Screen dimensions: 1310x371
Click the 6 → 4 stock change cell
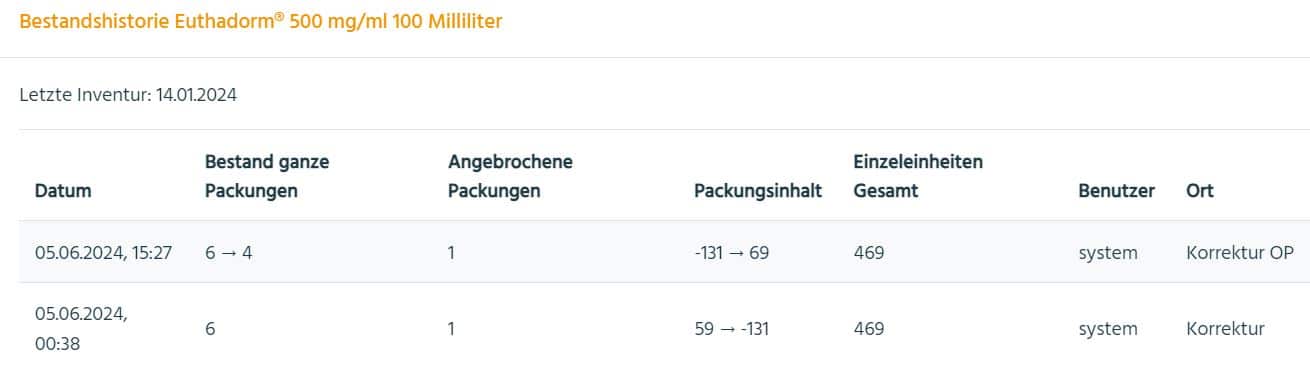pyautogui.click(x=229, y=253)
